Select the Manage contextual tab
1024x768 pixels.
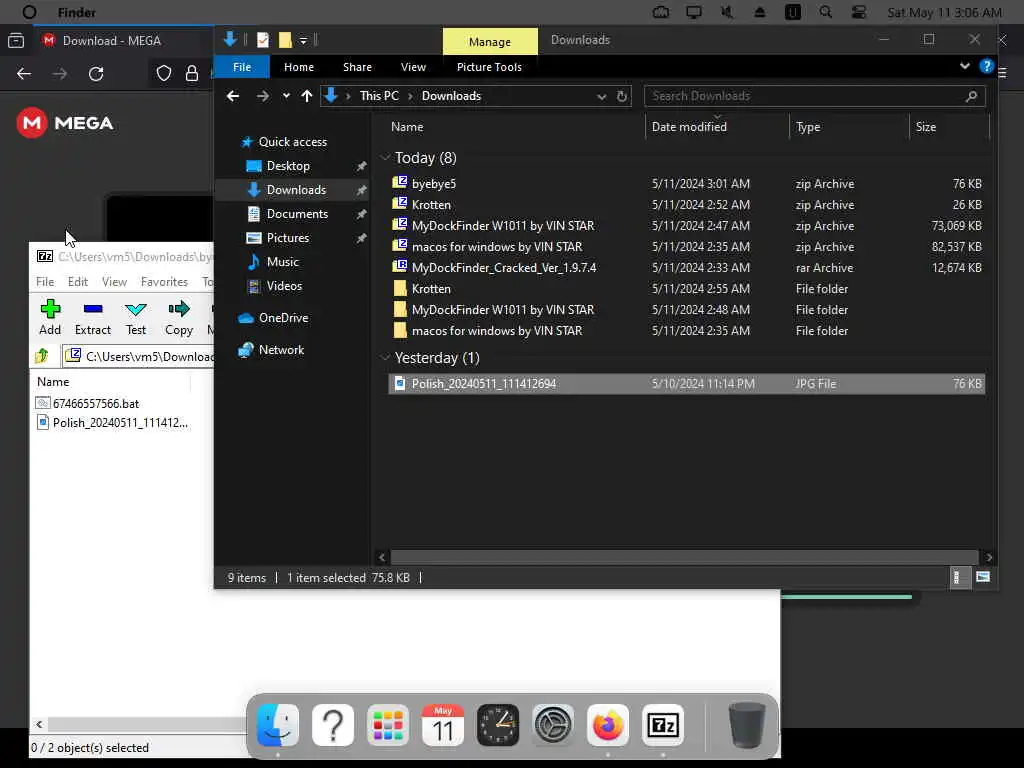(x=490, y=42)
